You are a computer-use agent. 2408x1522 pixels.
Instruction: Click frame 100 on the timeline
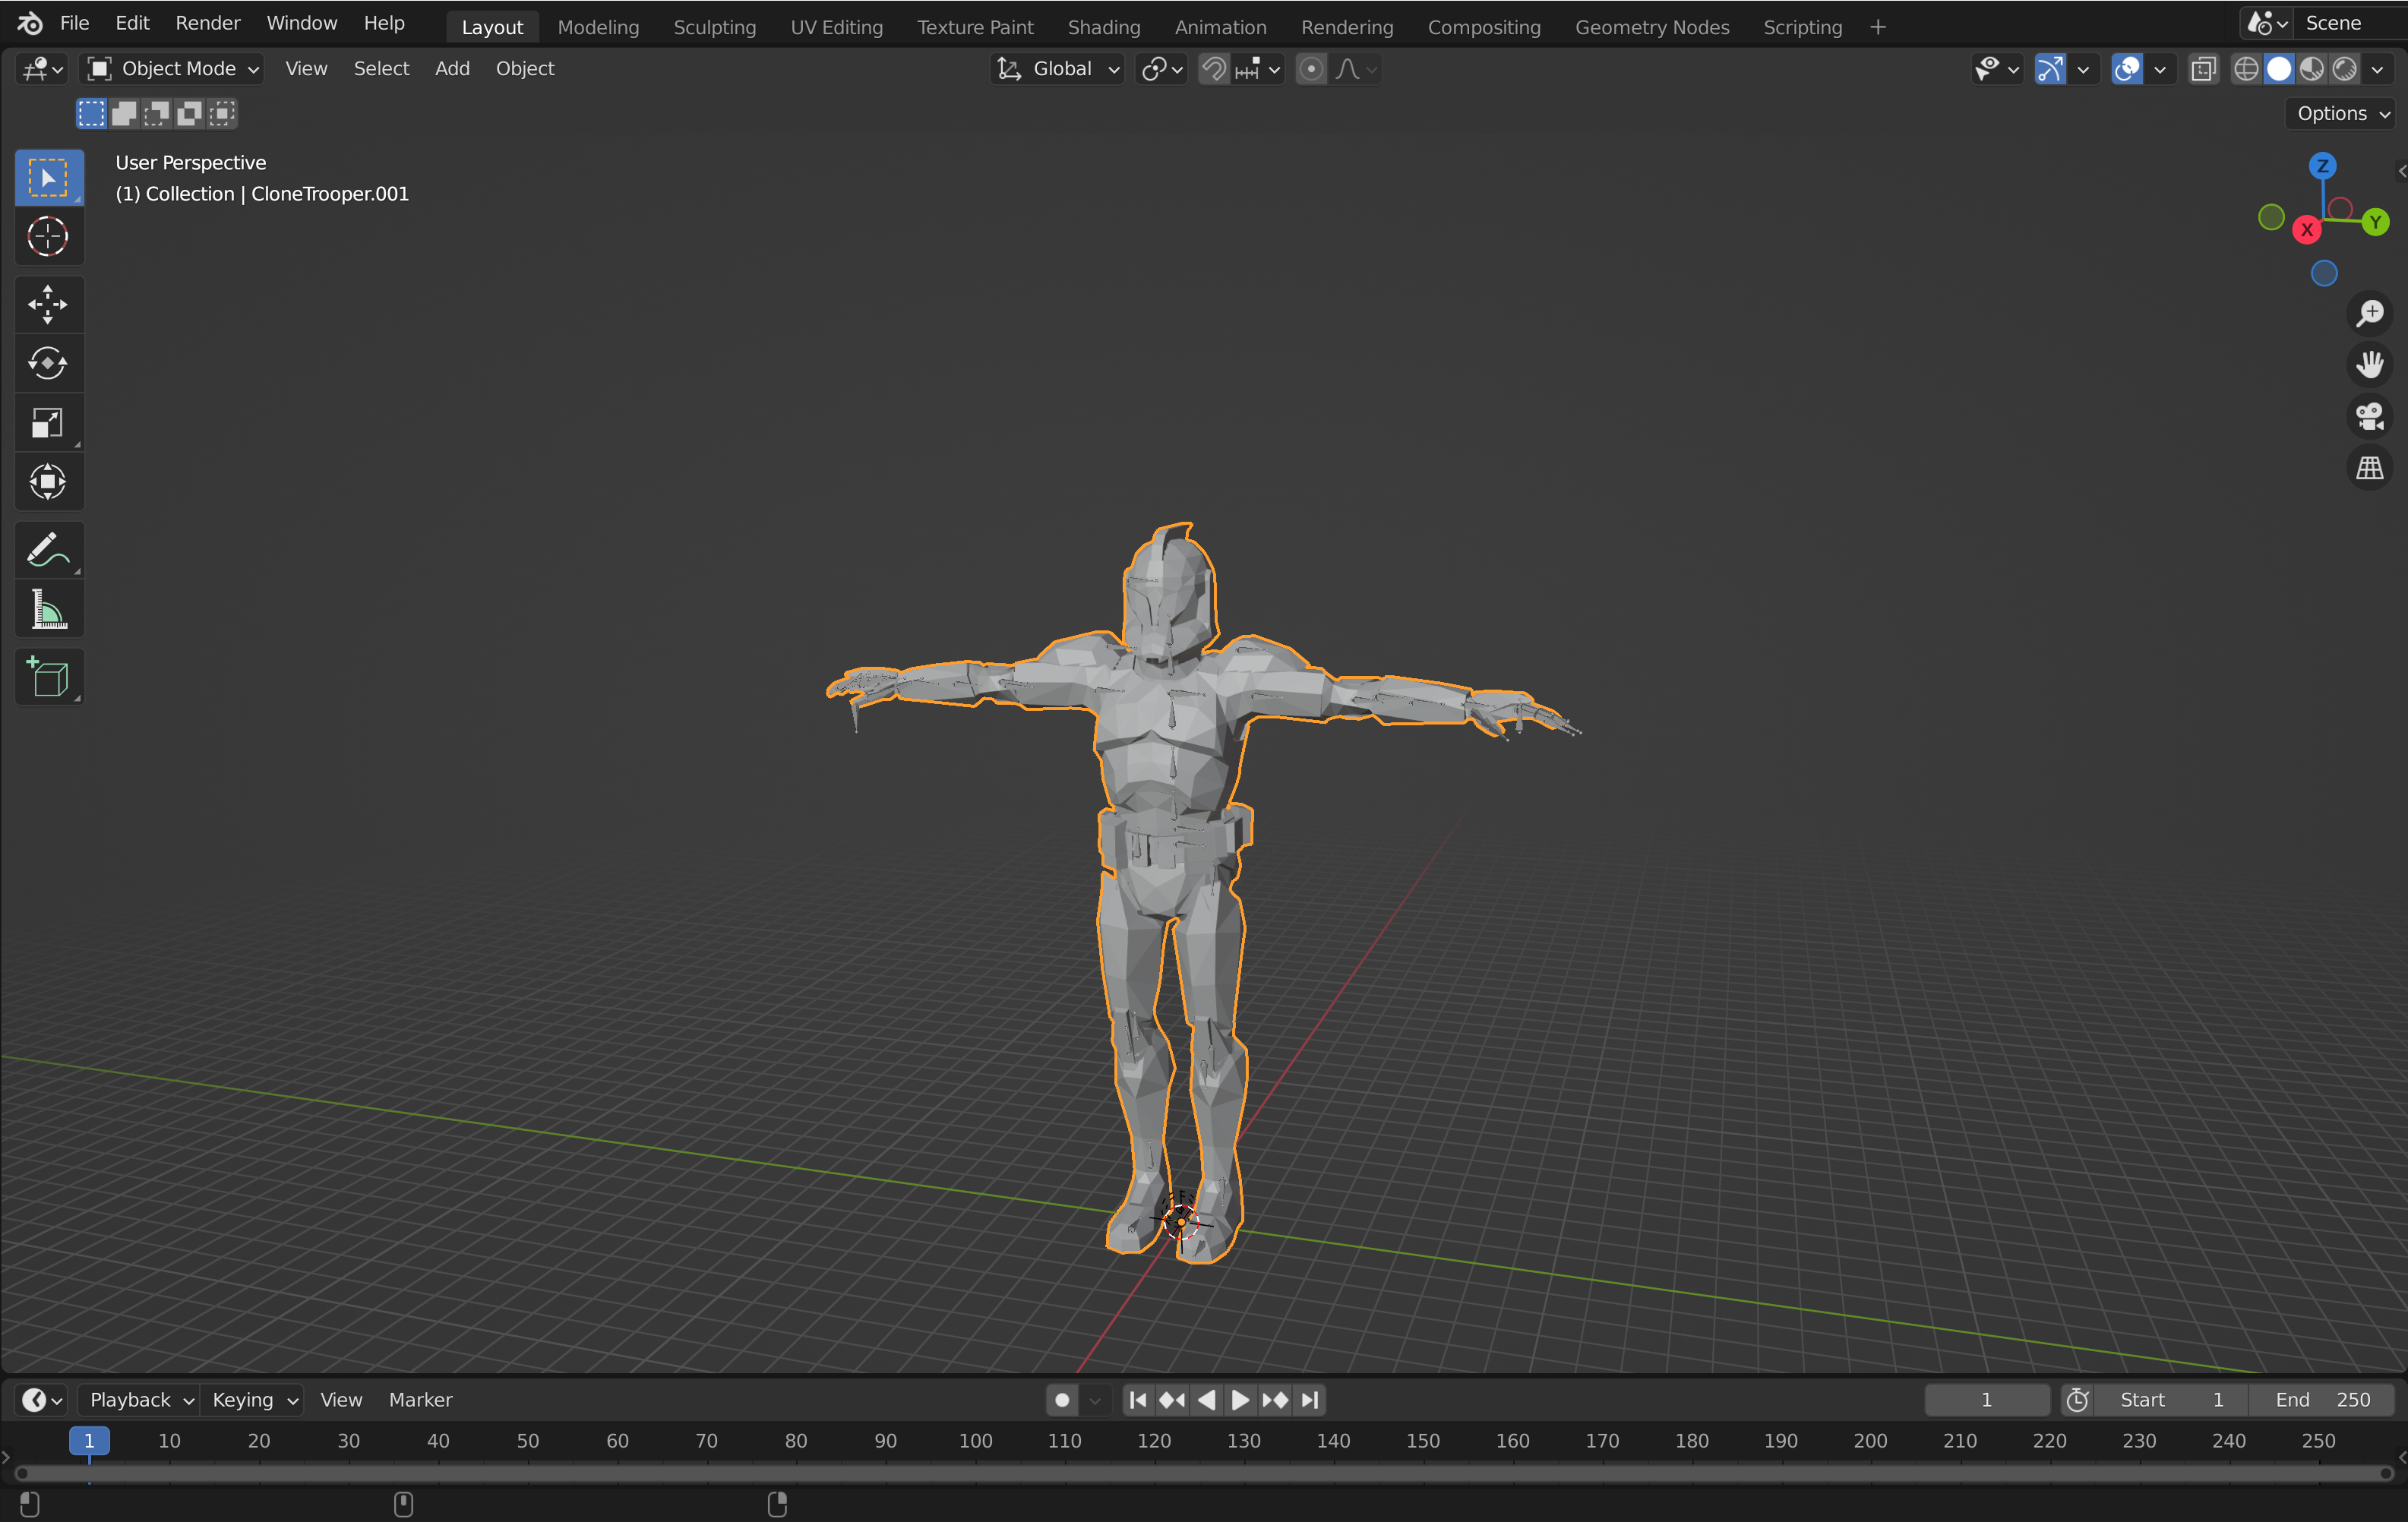coord(975,1441)
